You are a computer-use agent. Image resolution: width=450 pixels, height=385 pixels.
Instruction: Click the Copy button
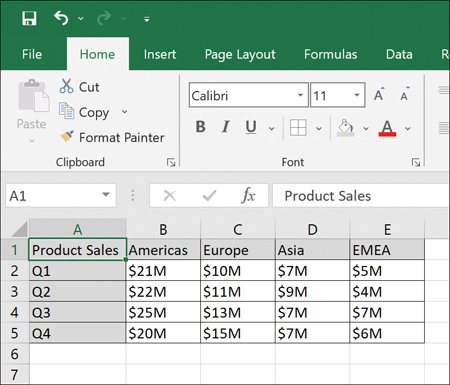click(84, 112)
